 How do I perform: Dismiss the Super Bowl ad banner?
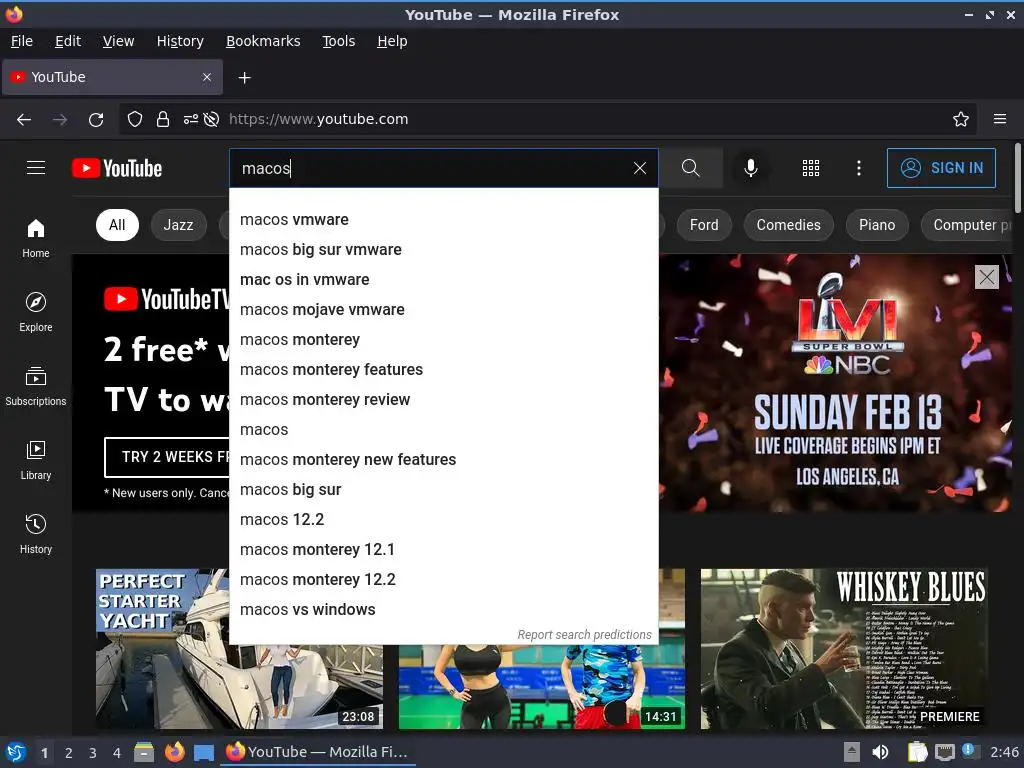point(987,277)
